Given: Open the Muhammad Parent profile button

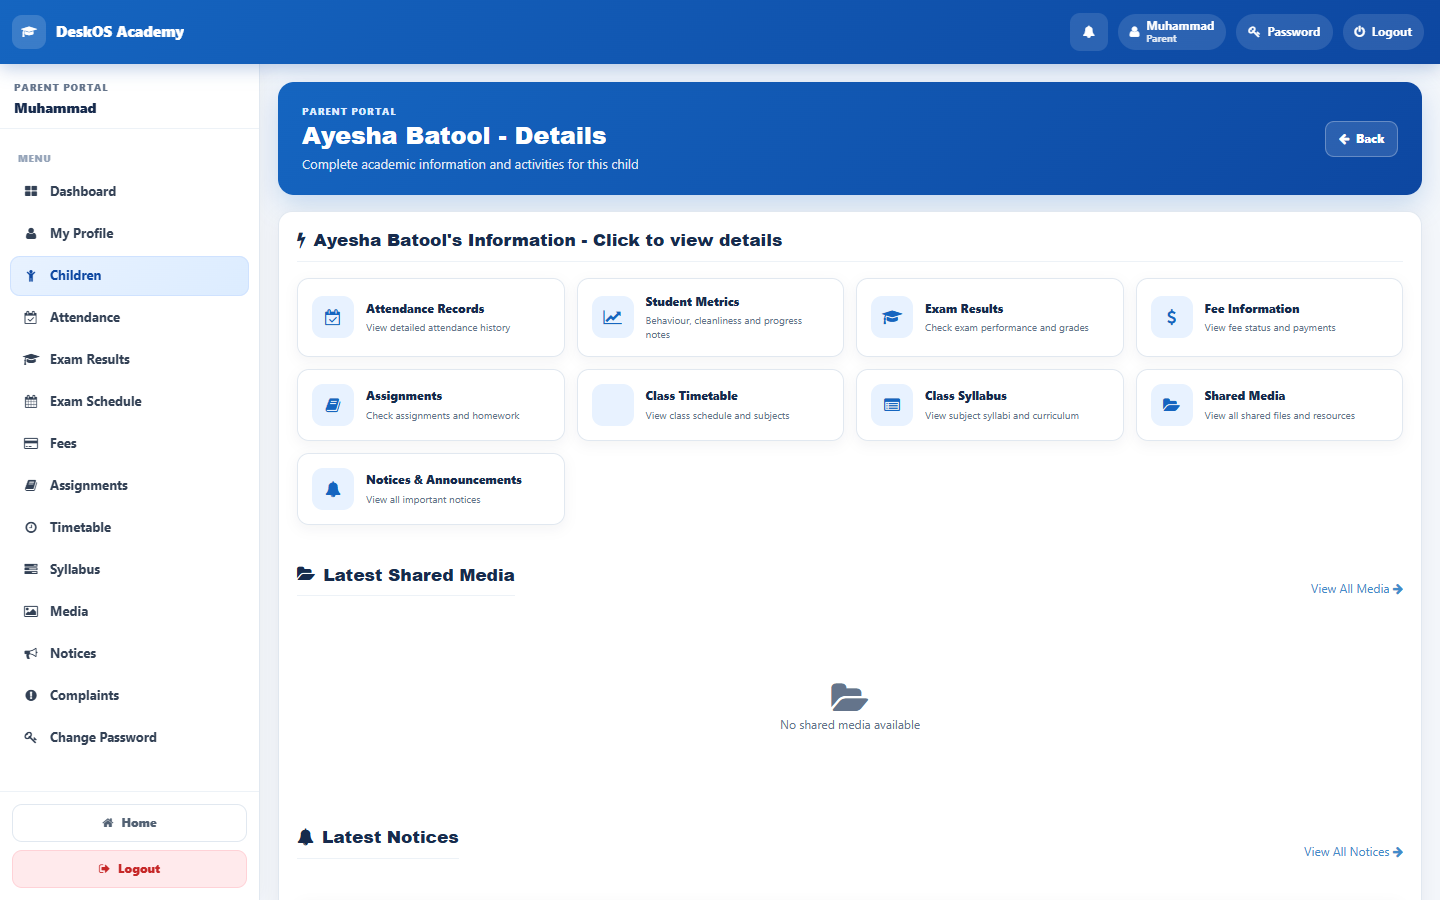Looking at the screenshot, I should pyautogui.click(x=1171, y=32).
